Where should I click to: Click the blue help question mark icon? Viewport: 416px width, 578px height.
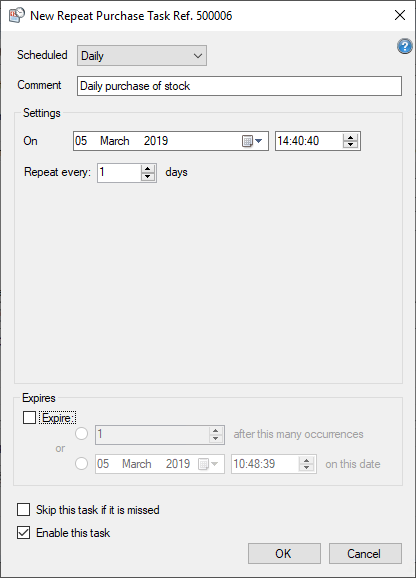coord(405,46)
